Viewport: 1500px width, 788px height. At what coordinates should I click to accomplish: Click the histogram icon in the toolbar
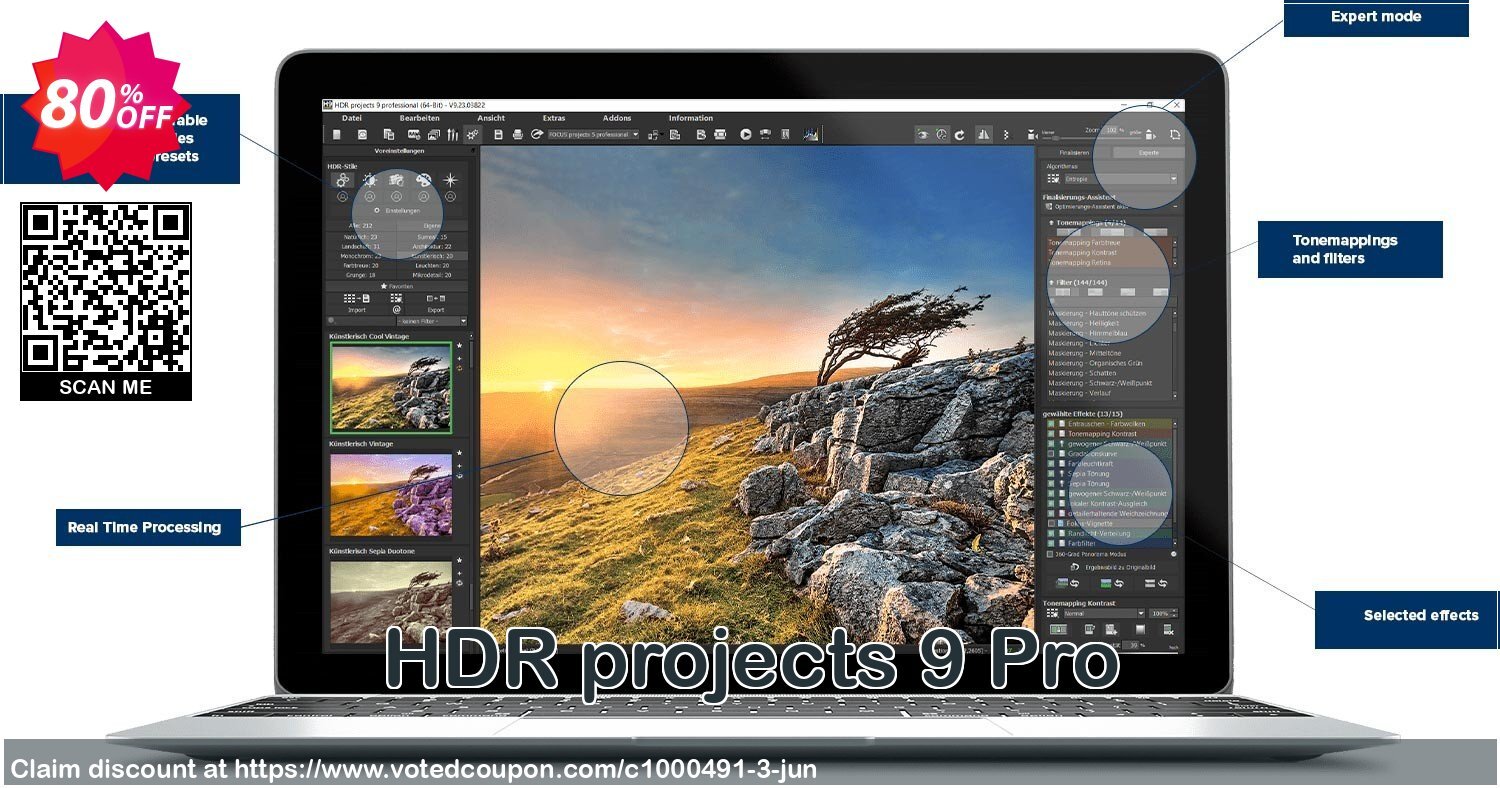[x=811, y=134]
